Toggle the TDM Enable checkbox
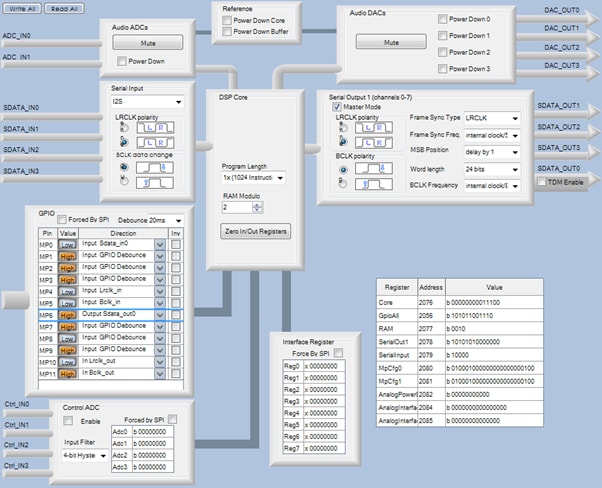Screen dimensions: 602x488 (541, 182)
